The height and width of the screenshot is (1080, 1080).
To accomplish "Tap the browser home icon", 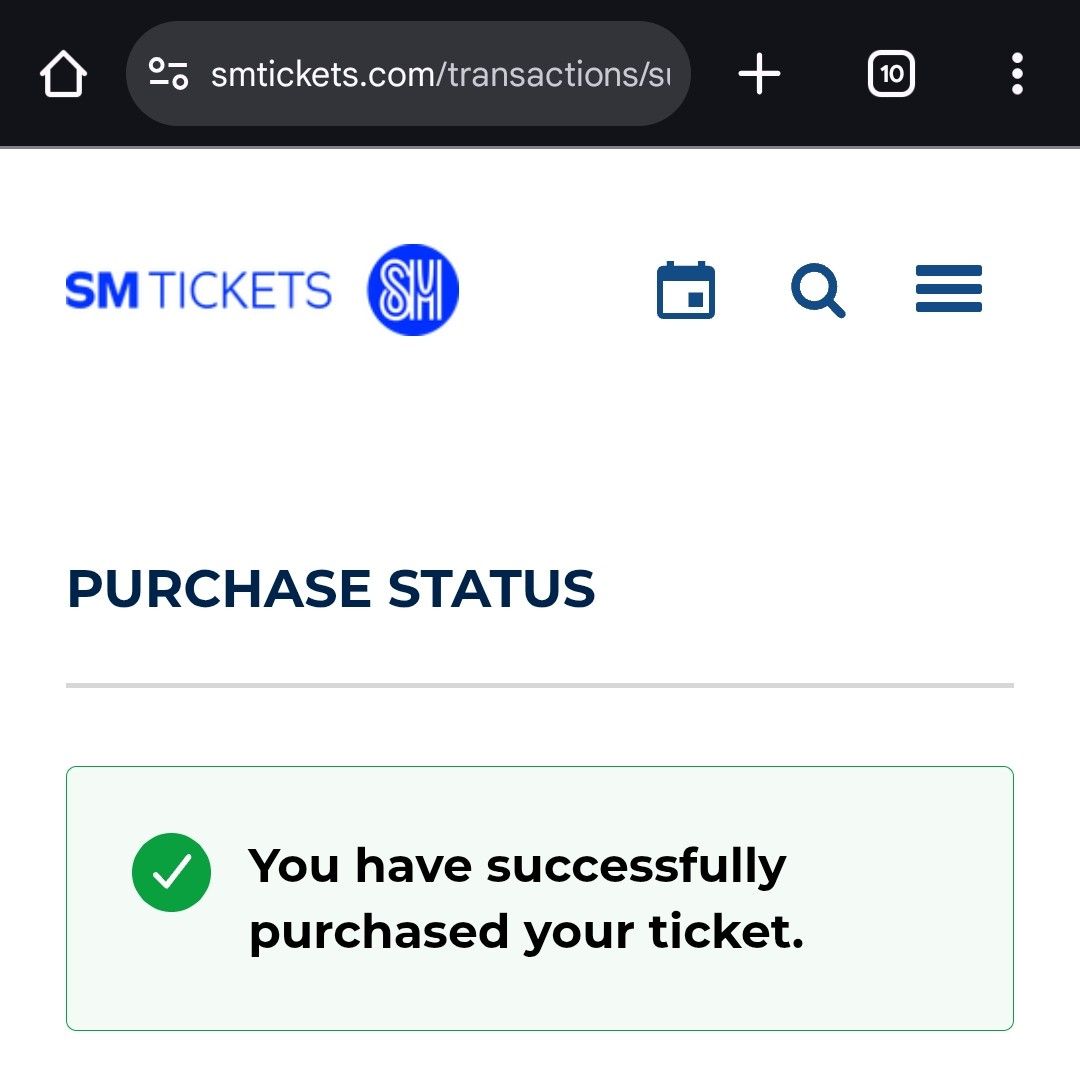I will point(63,75).
